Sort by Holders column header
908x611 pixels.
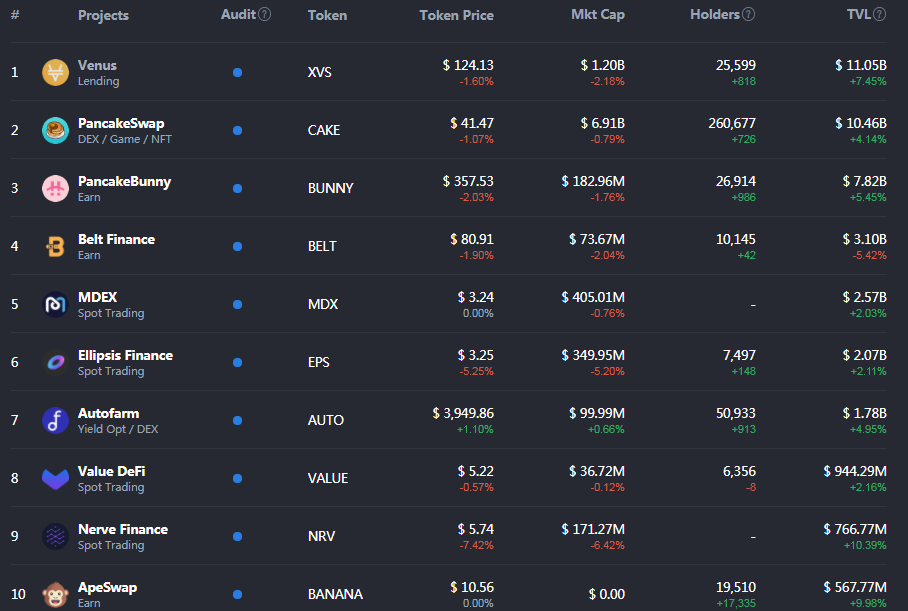[x=715, y=14]
